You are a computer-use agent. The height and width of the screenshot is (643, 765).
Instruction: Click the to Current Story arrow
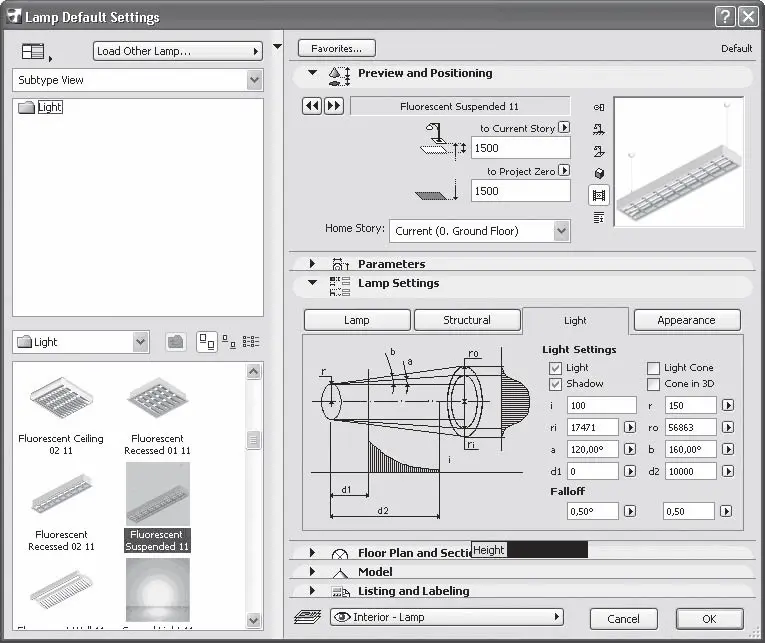coord(564,127)
